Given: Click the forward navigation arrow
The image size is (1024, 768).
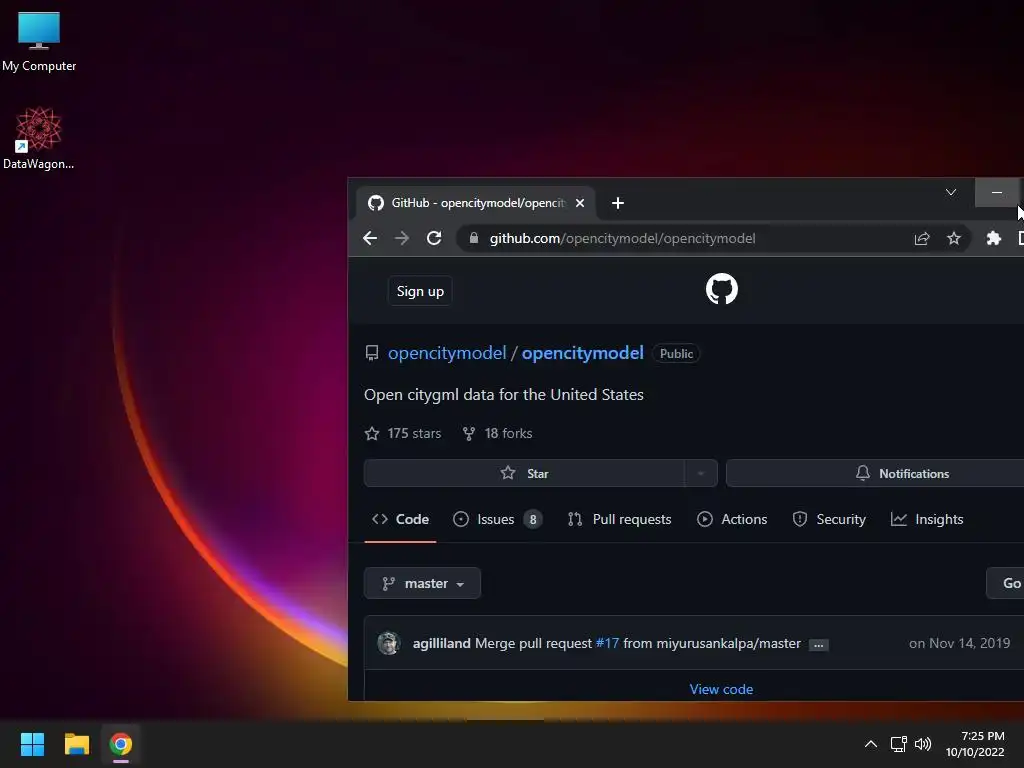Looking at the screenshot, I should pyautogui.click(x=402, y=238).
